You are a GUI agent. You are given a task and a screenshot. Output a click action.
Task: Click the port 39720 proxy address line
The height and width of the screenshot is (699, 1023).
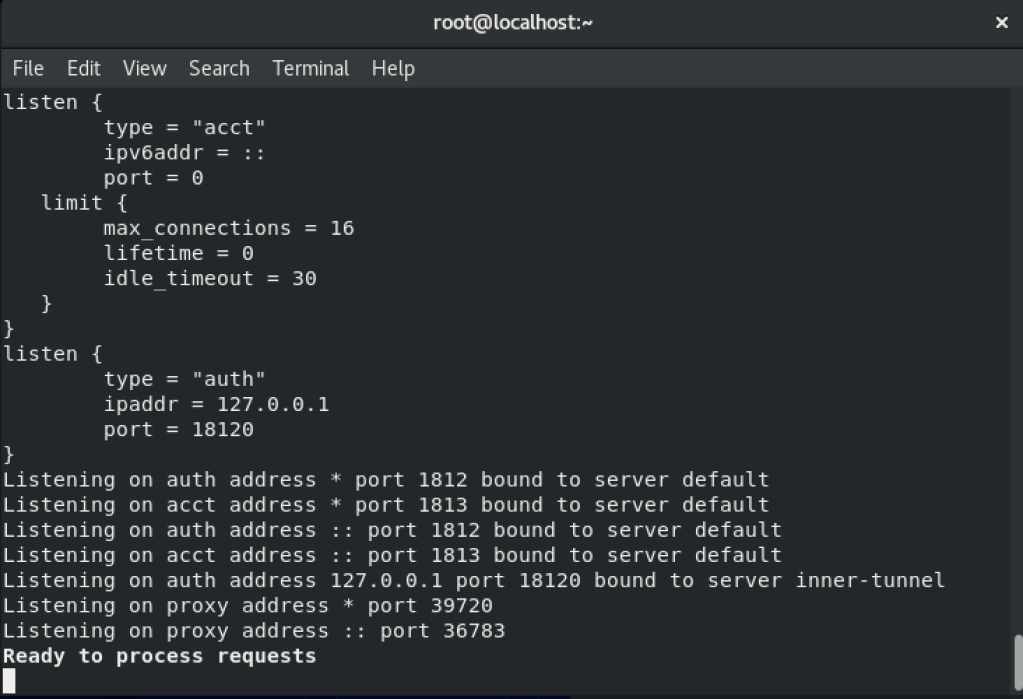[x=248, y=606]
